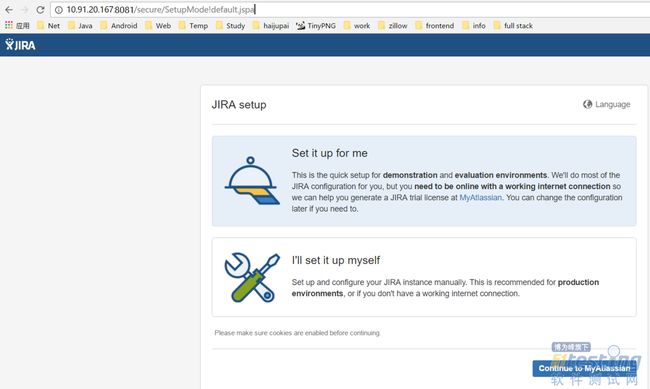Open the full stack bookmarks folder

coord(513,26)
